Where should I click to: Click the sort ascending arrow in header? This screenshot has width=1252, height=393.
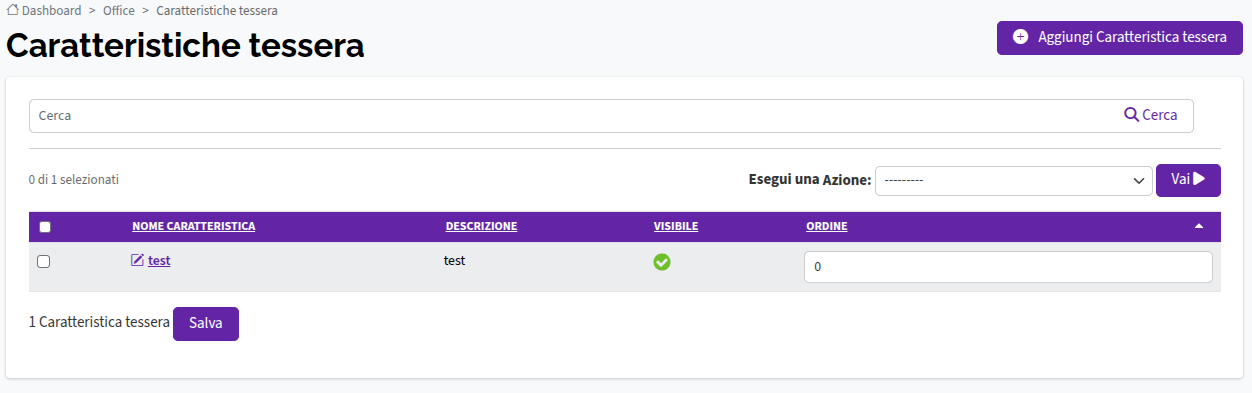pyautogui.click(x=1199, y=226)
